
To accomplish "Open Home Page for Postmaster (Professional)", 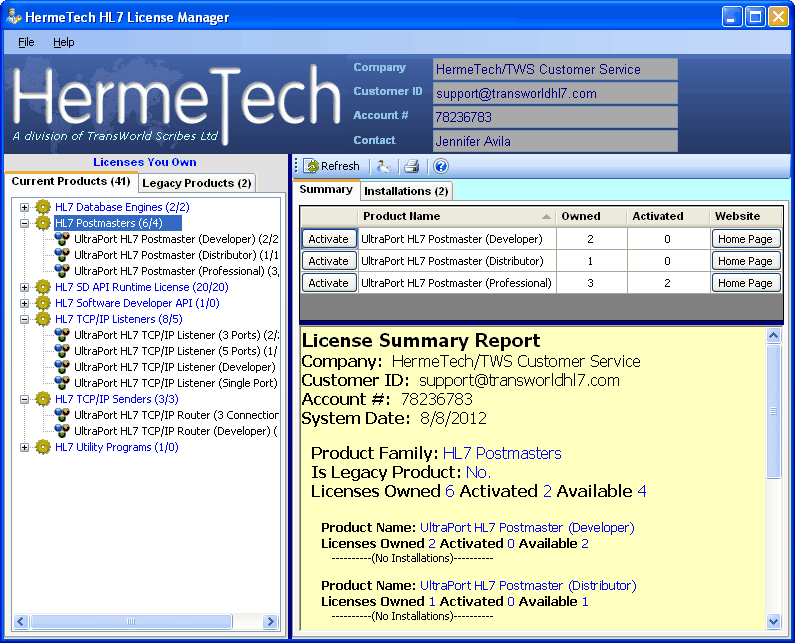I will (x=745, y=283).
